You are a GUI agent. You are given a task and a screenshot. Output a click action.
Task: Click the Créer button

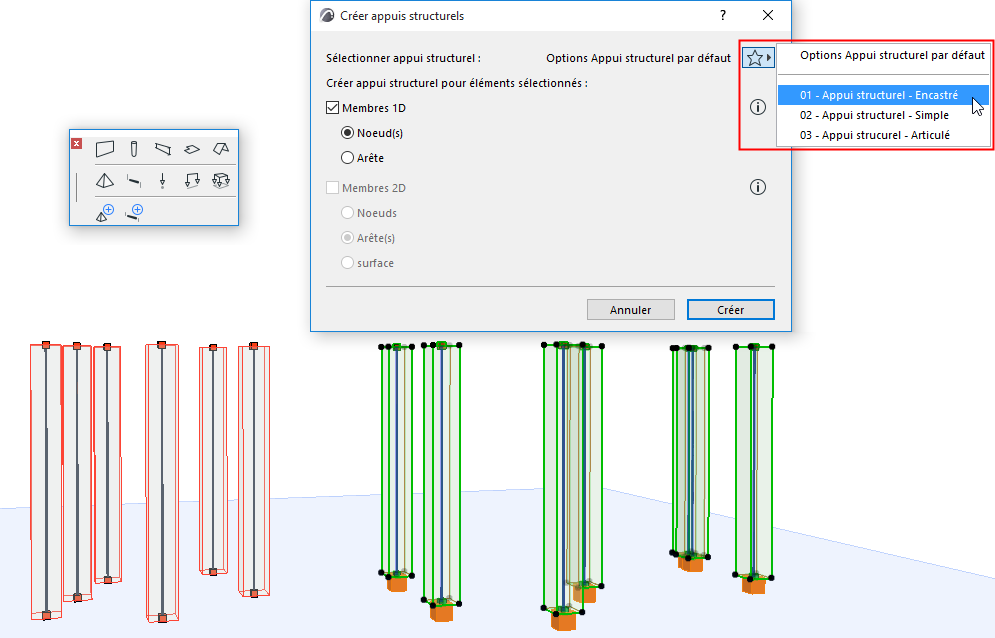click(x=730, y=310)
